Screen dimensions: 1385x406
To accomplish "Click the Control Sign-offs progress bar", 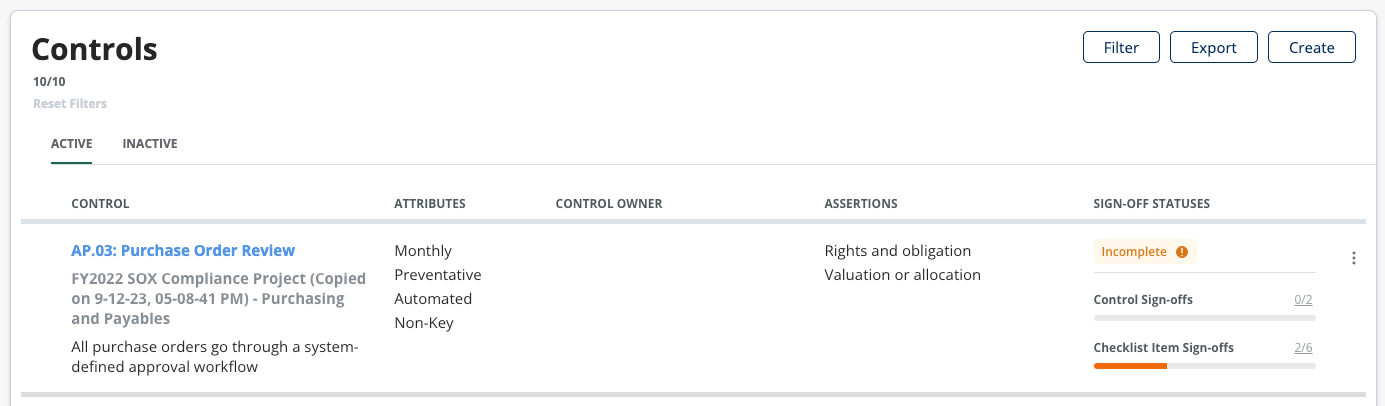I will pos(1204,318).
